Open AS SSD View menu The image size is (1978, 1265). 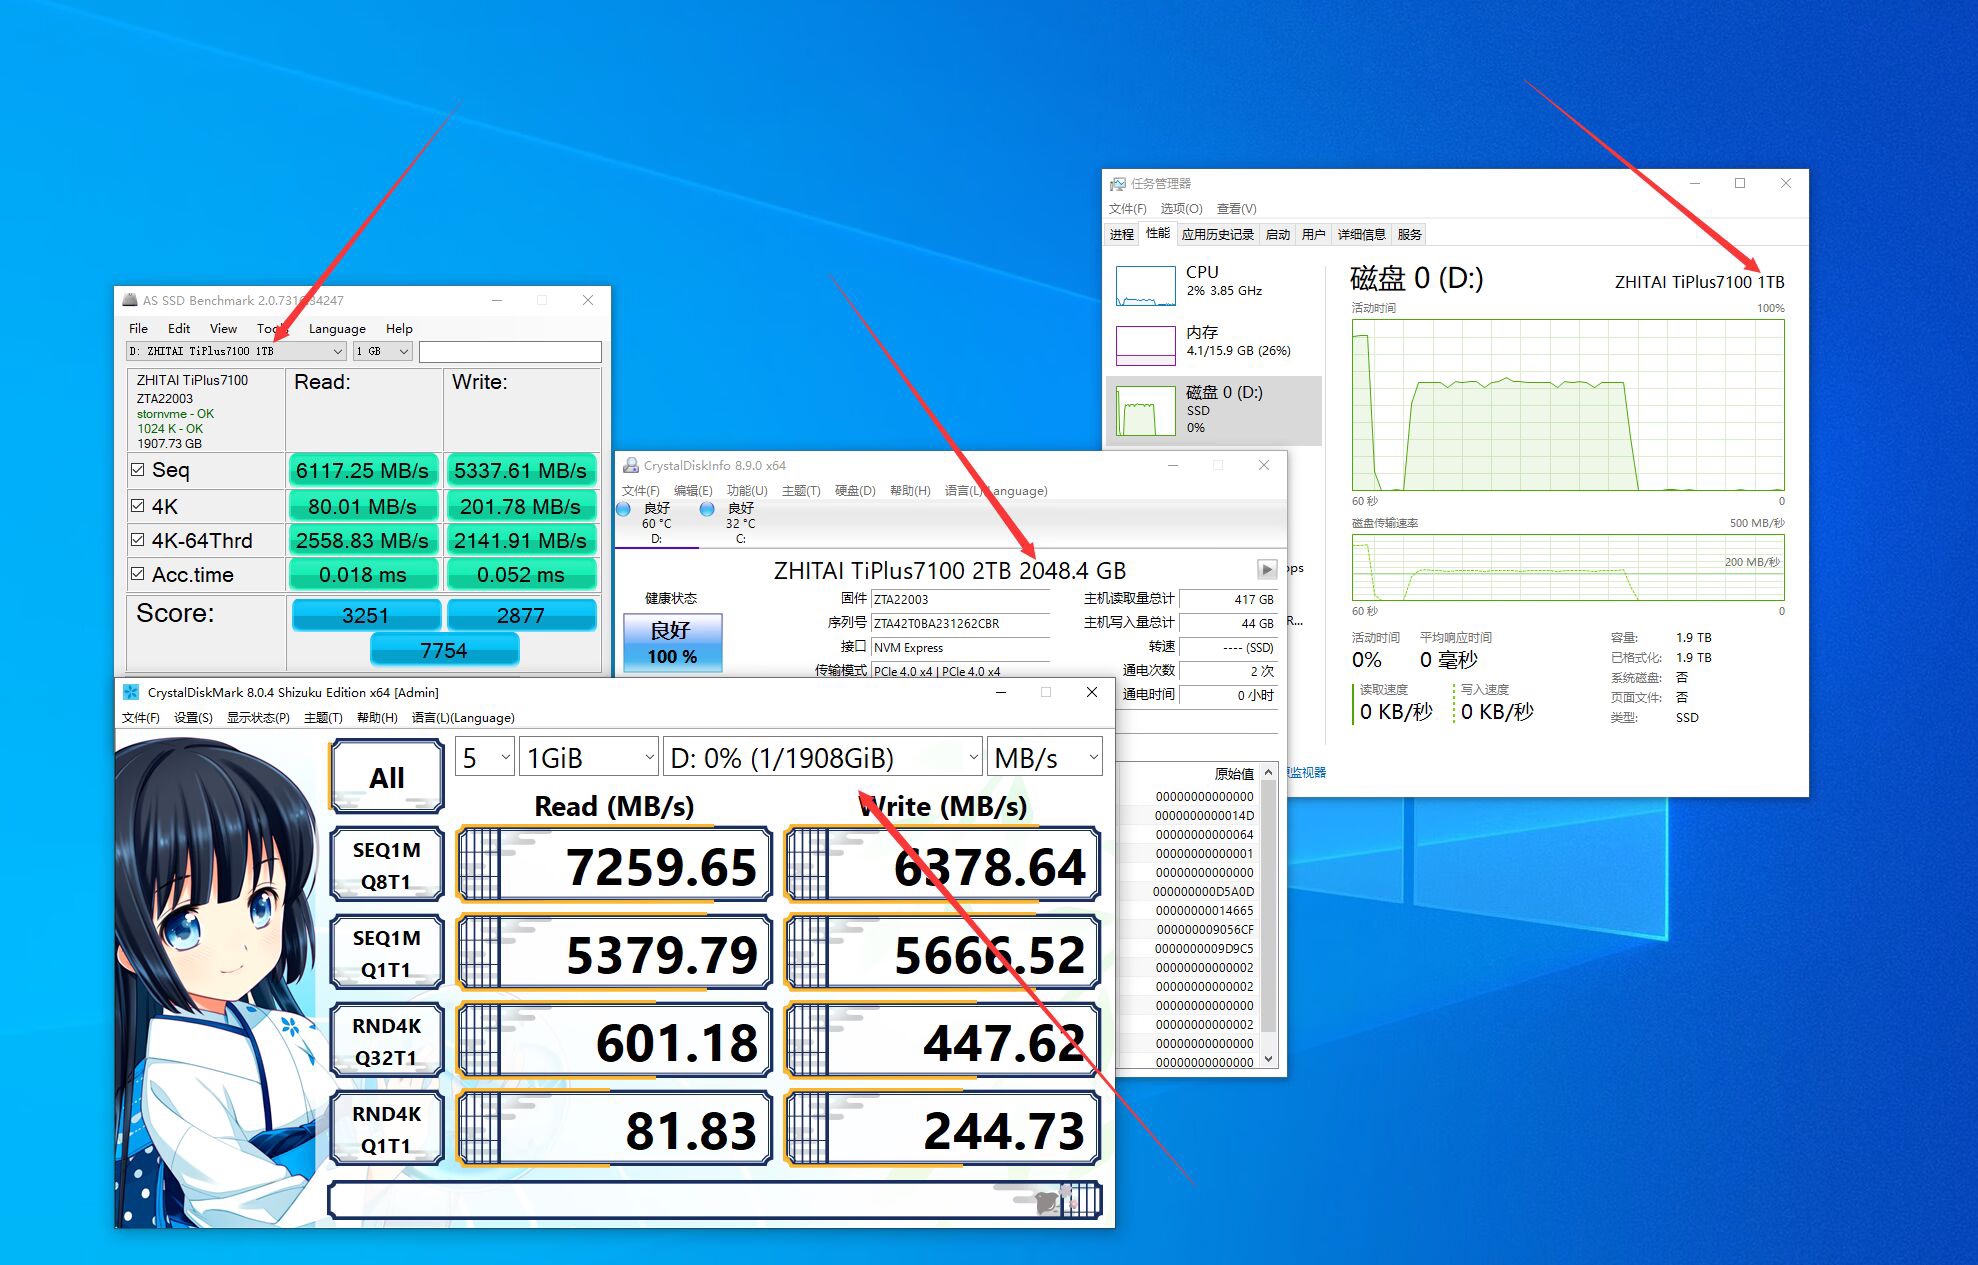pos(223,328)
